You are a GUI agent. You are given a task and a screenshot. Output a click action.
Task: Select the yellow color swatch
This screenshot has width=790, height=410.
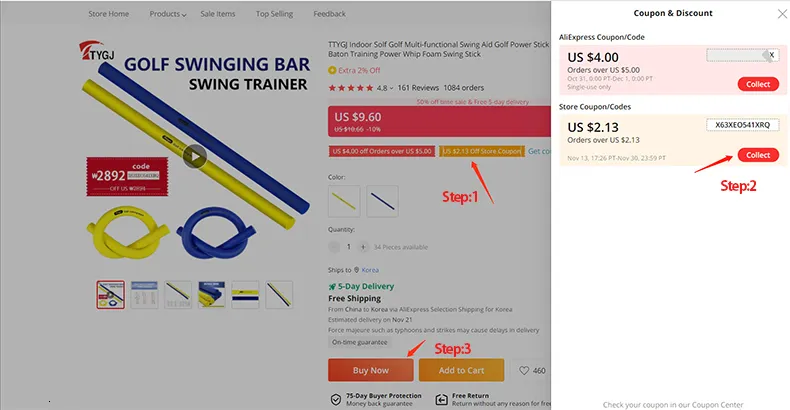point(344,201)
